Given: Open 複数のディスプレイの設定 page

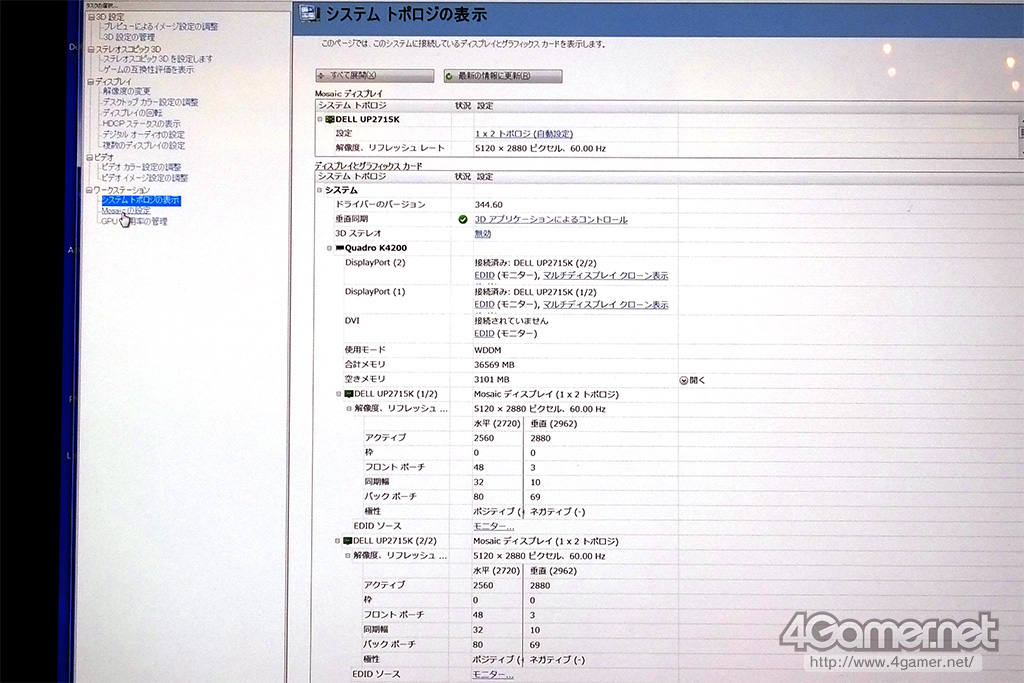Looking at the screenshot, I should [x=144, y=145].
